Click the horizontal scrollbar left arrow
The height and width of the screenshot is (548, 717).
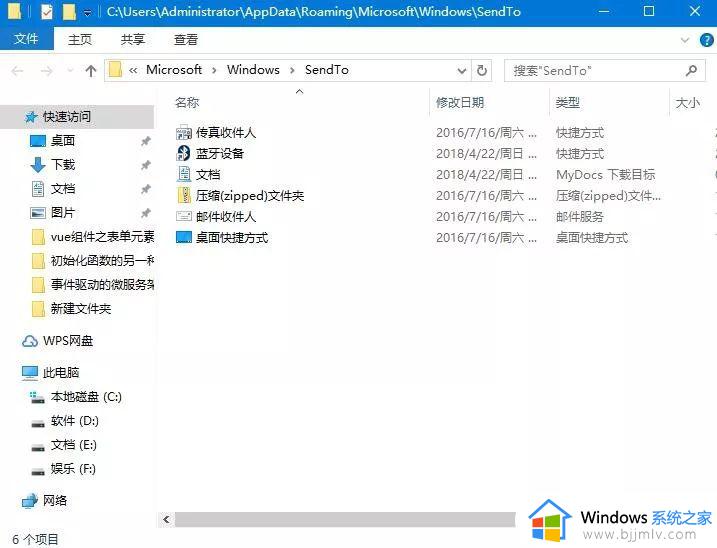point(166,519)
